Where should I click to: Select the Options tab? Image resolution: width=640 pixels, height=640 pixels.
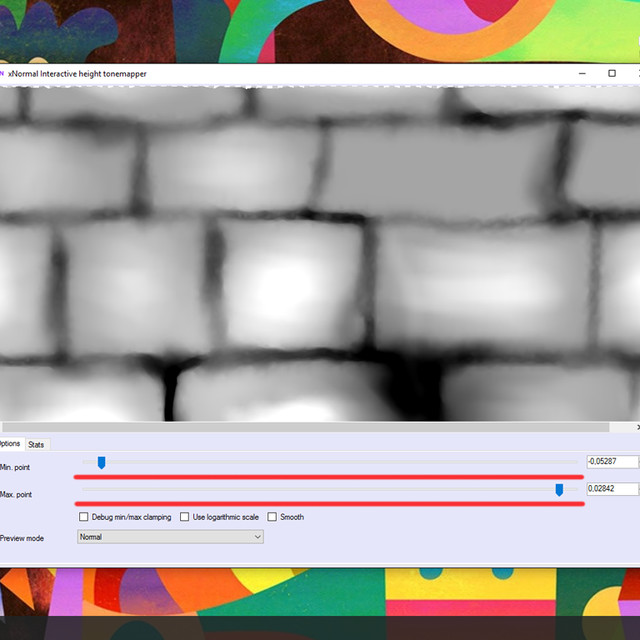[10, 444]
